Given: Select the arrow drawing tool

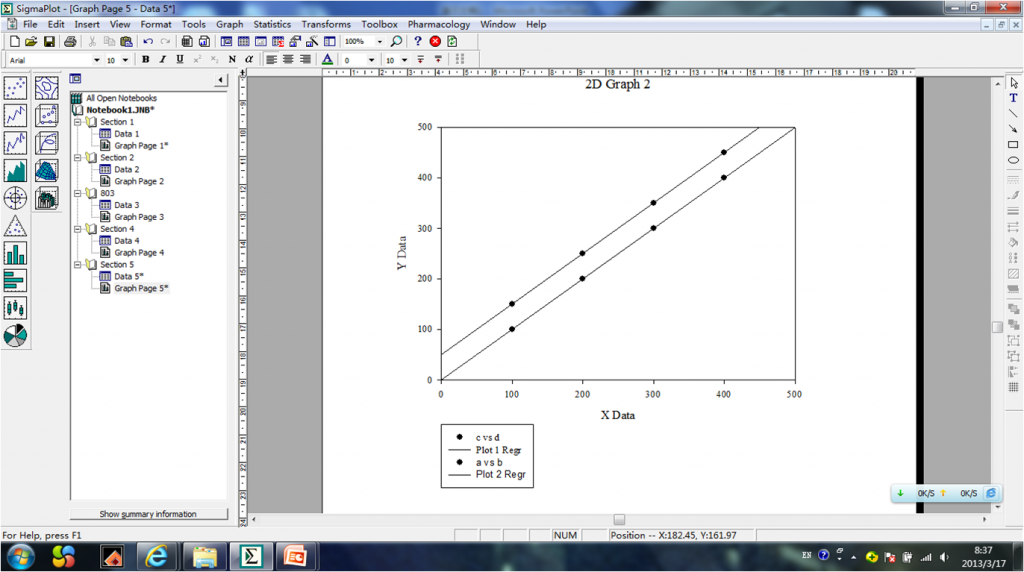Looking at the screenshot, I should [x=1013, y=129].
